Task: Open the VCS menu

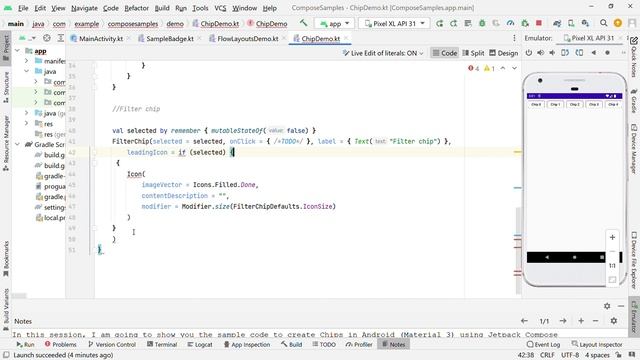Action: (220, 8)
